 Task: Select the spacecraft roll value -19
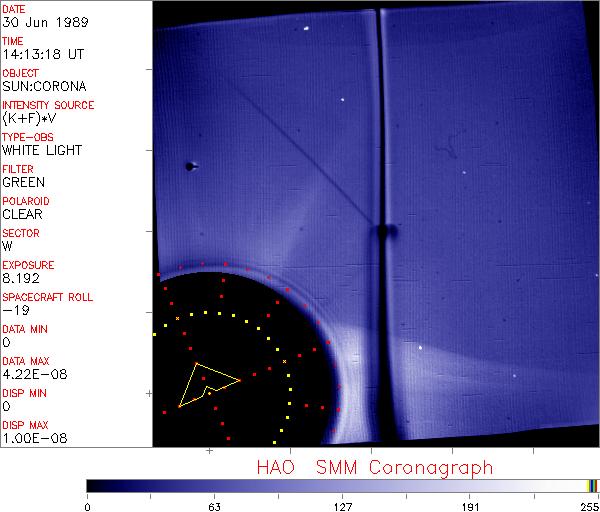click(x=16, y=310)
